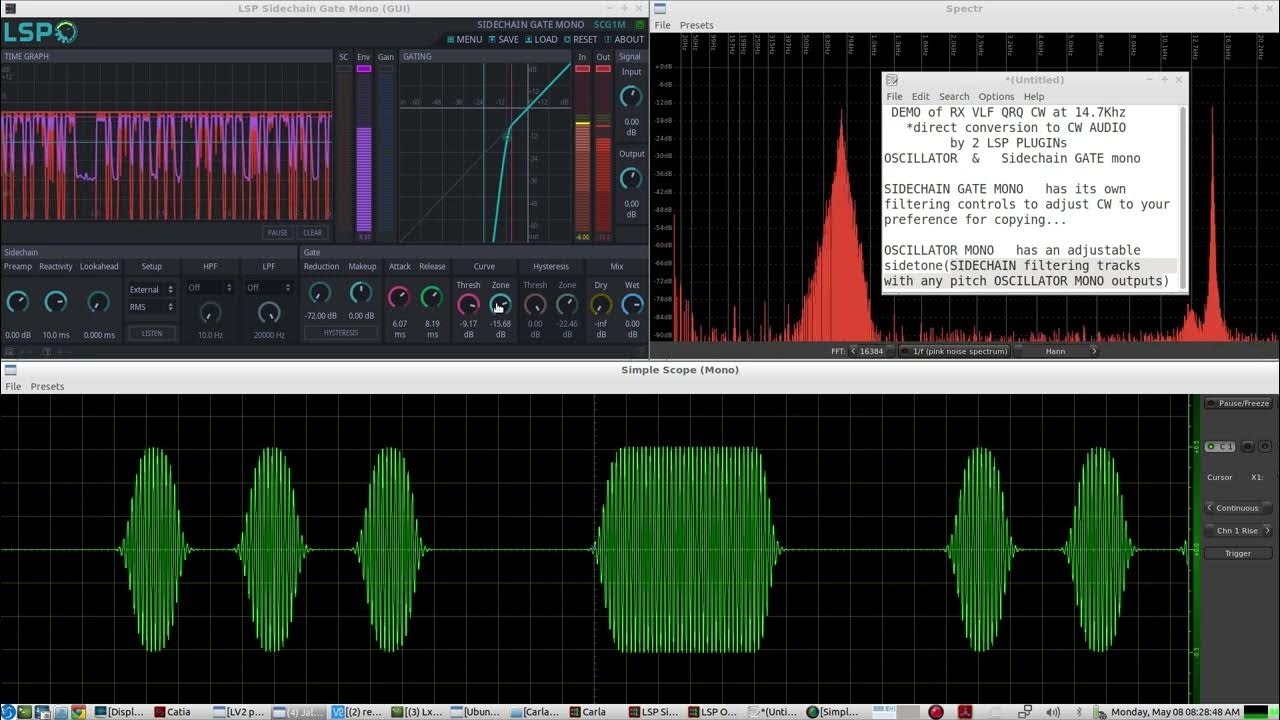1280x720 pixels.
Task: Toggle the HYSTERESIS button in the Gate section
Action: [x=340, y=333]
